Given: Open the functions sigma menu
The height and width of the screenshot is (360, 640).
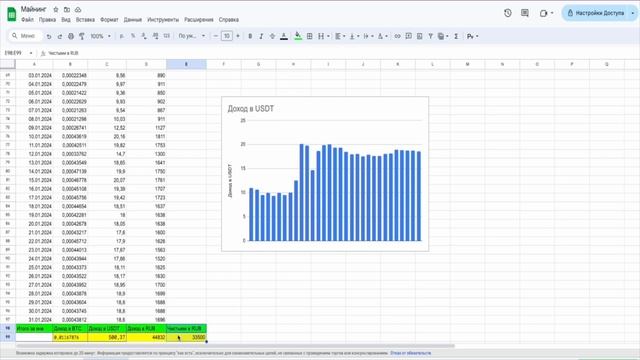Looking at the screenshot, I should [x=456, y=36].
